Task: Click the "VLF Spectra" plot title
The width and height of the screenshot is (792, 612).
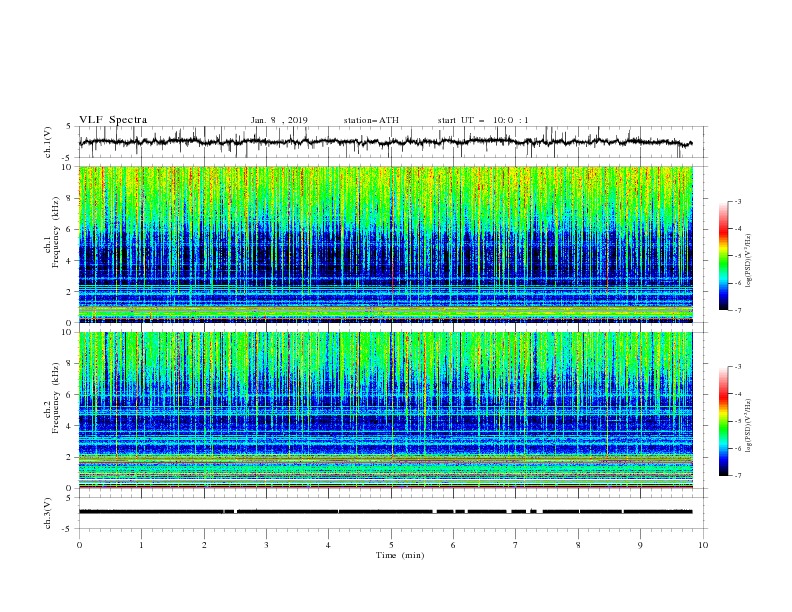Action: click(x=113, y=120)
